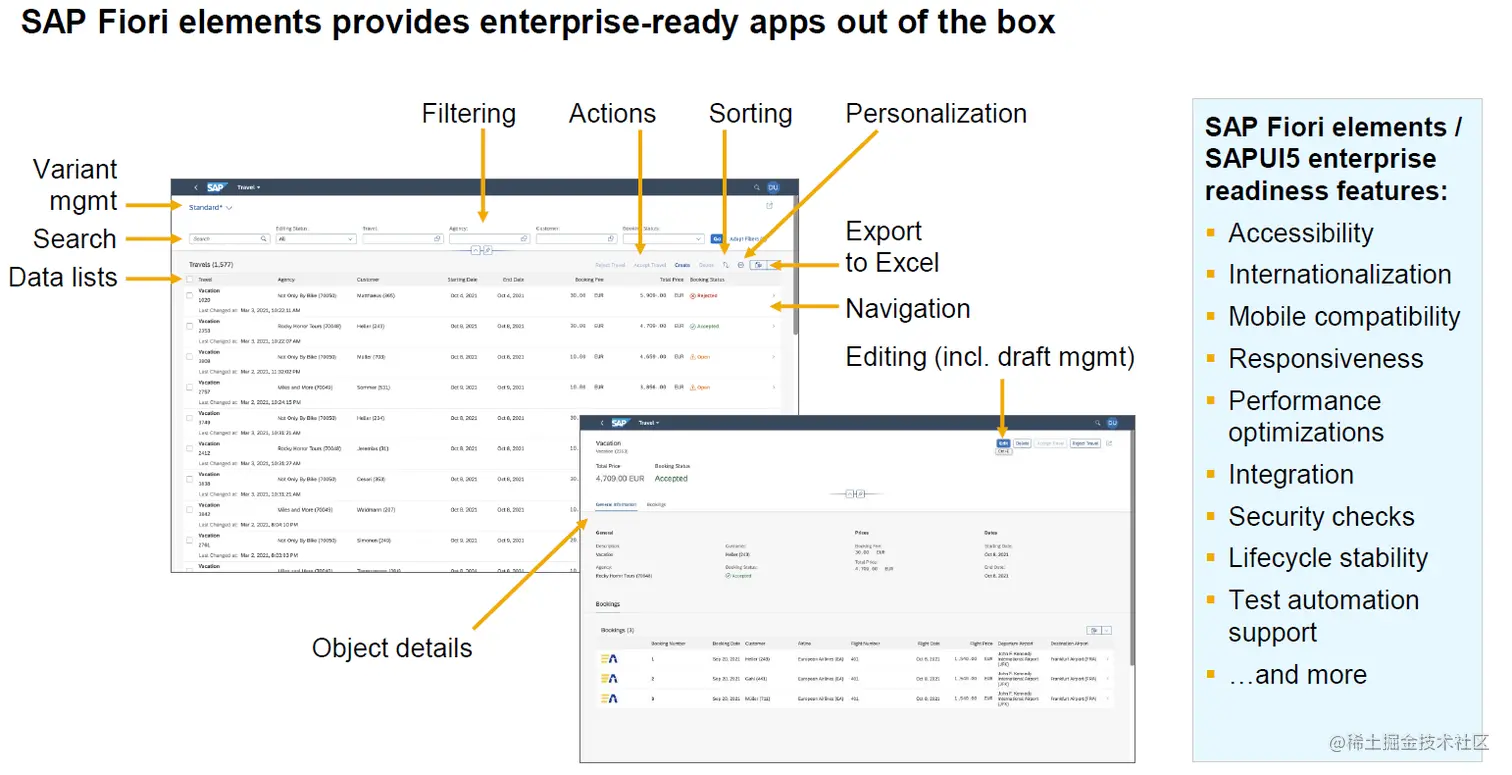Select the checkbox for travel 2353

189,326
